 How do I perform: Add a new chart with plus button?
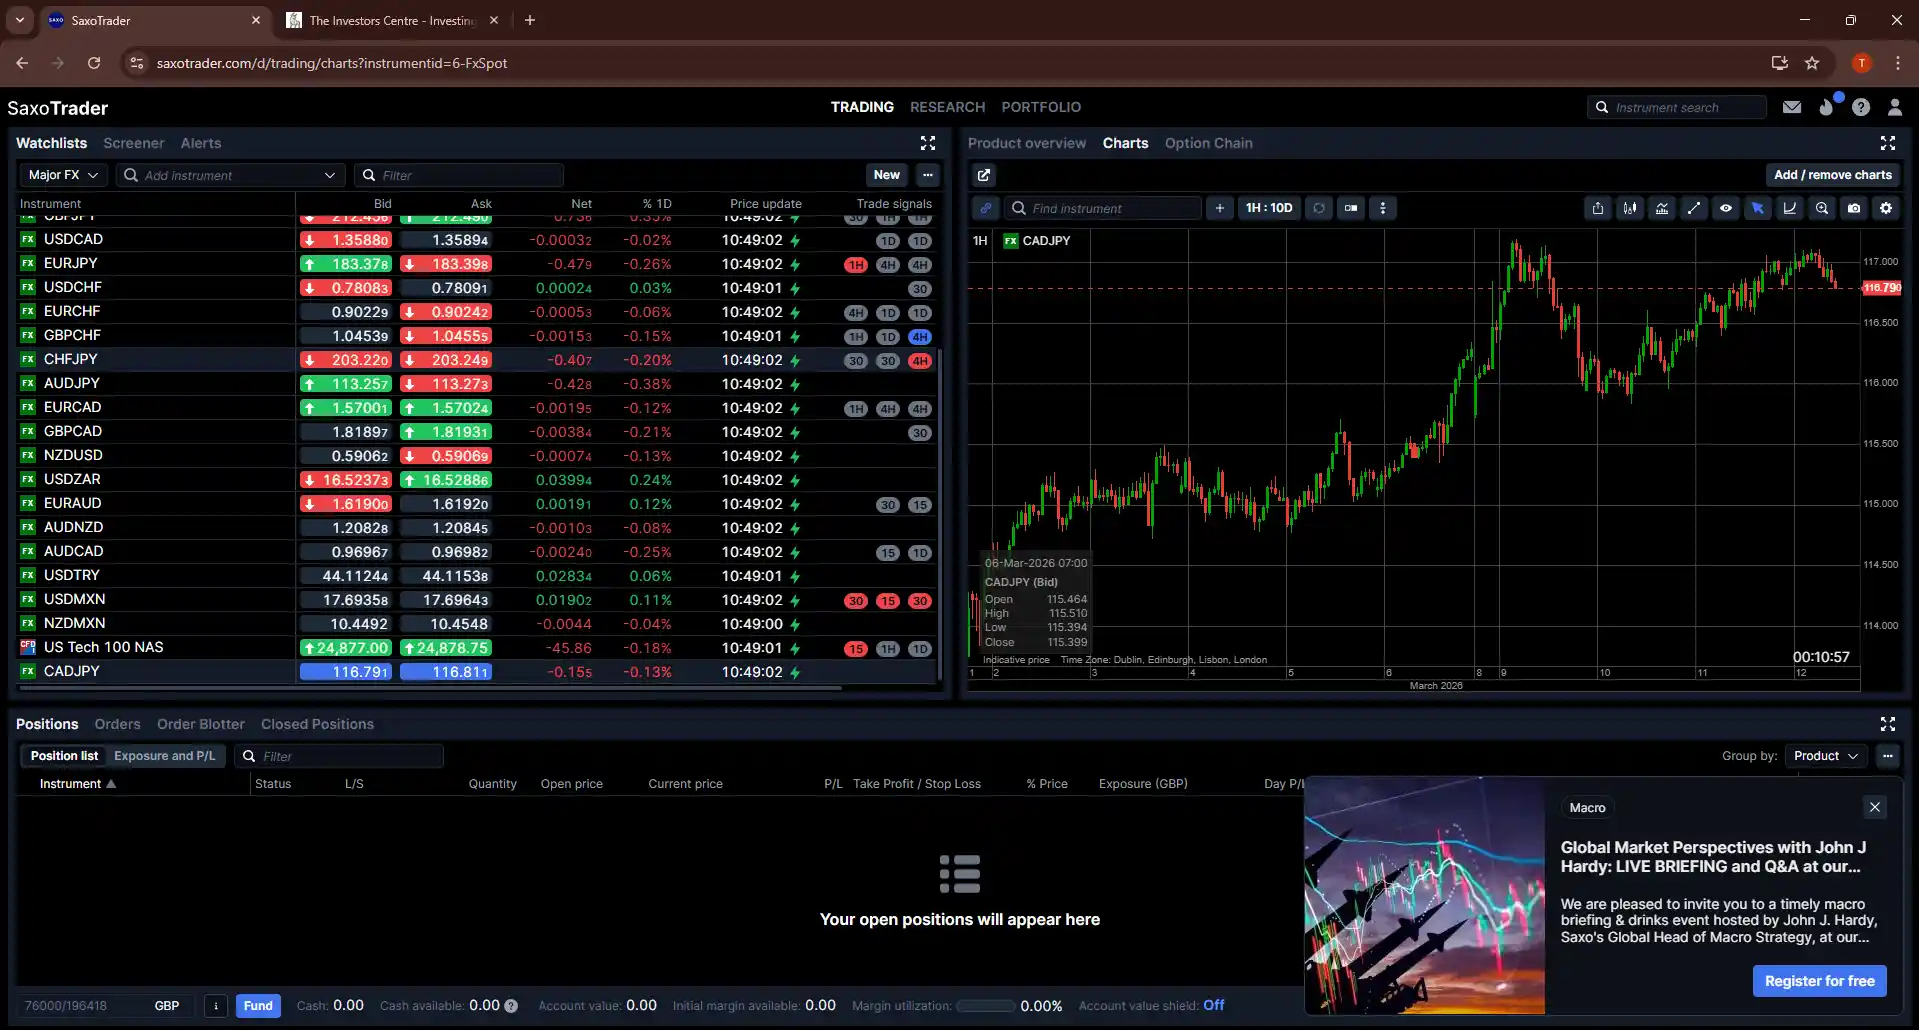click(x=1219, y=208)
